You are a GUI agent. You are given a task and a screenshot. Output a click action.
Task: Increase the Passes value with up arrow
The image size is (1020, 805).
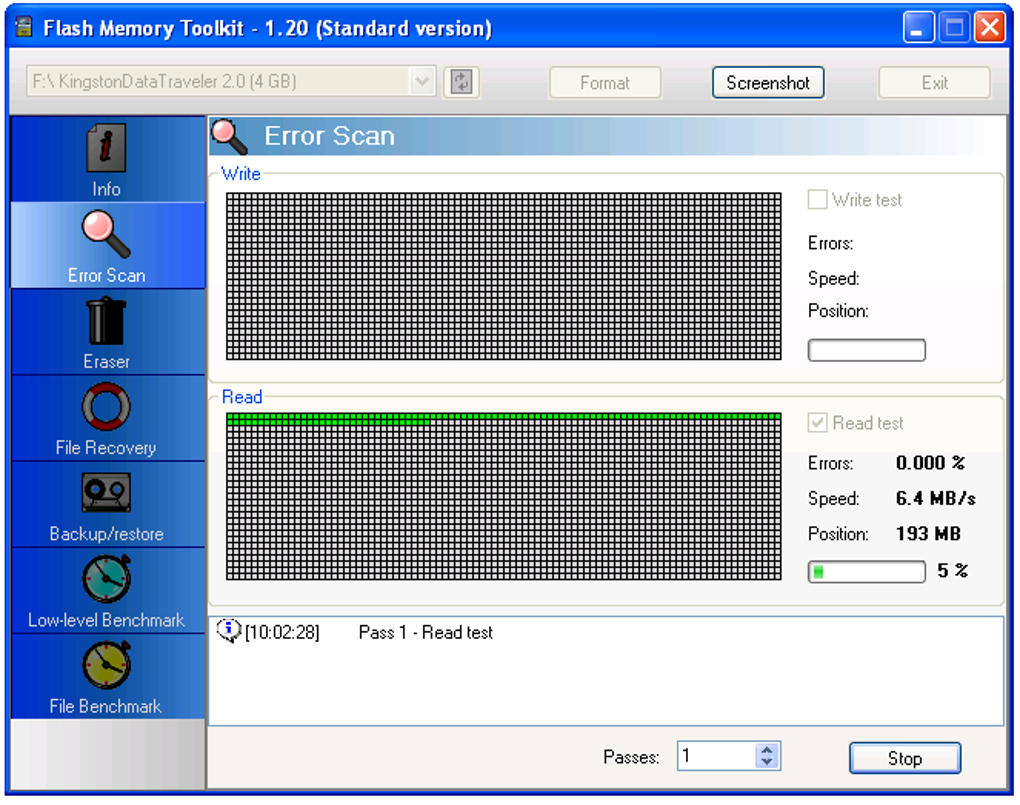[x=767, y=750]
